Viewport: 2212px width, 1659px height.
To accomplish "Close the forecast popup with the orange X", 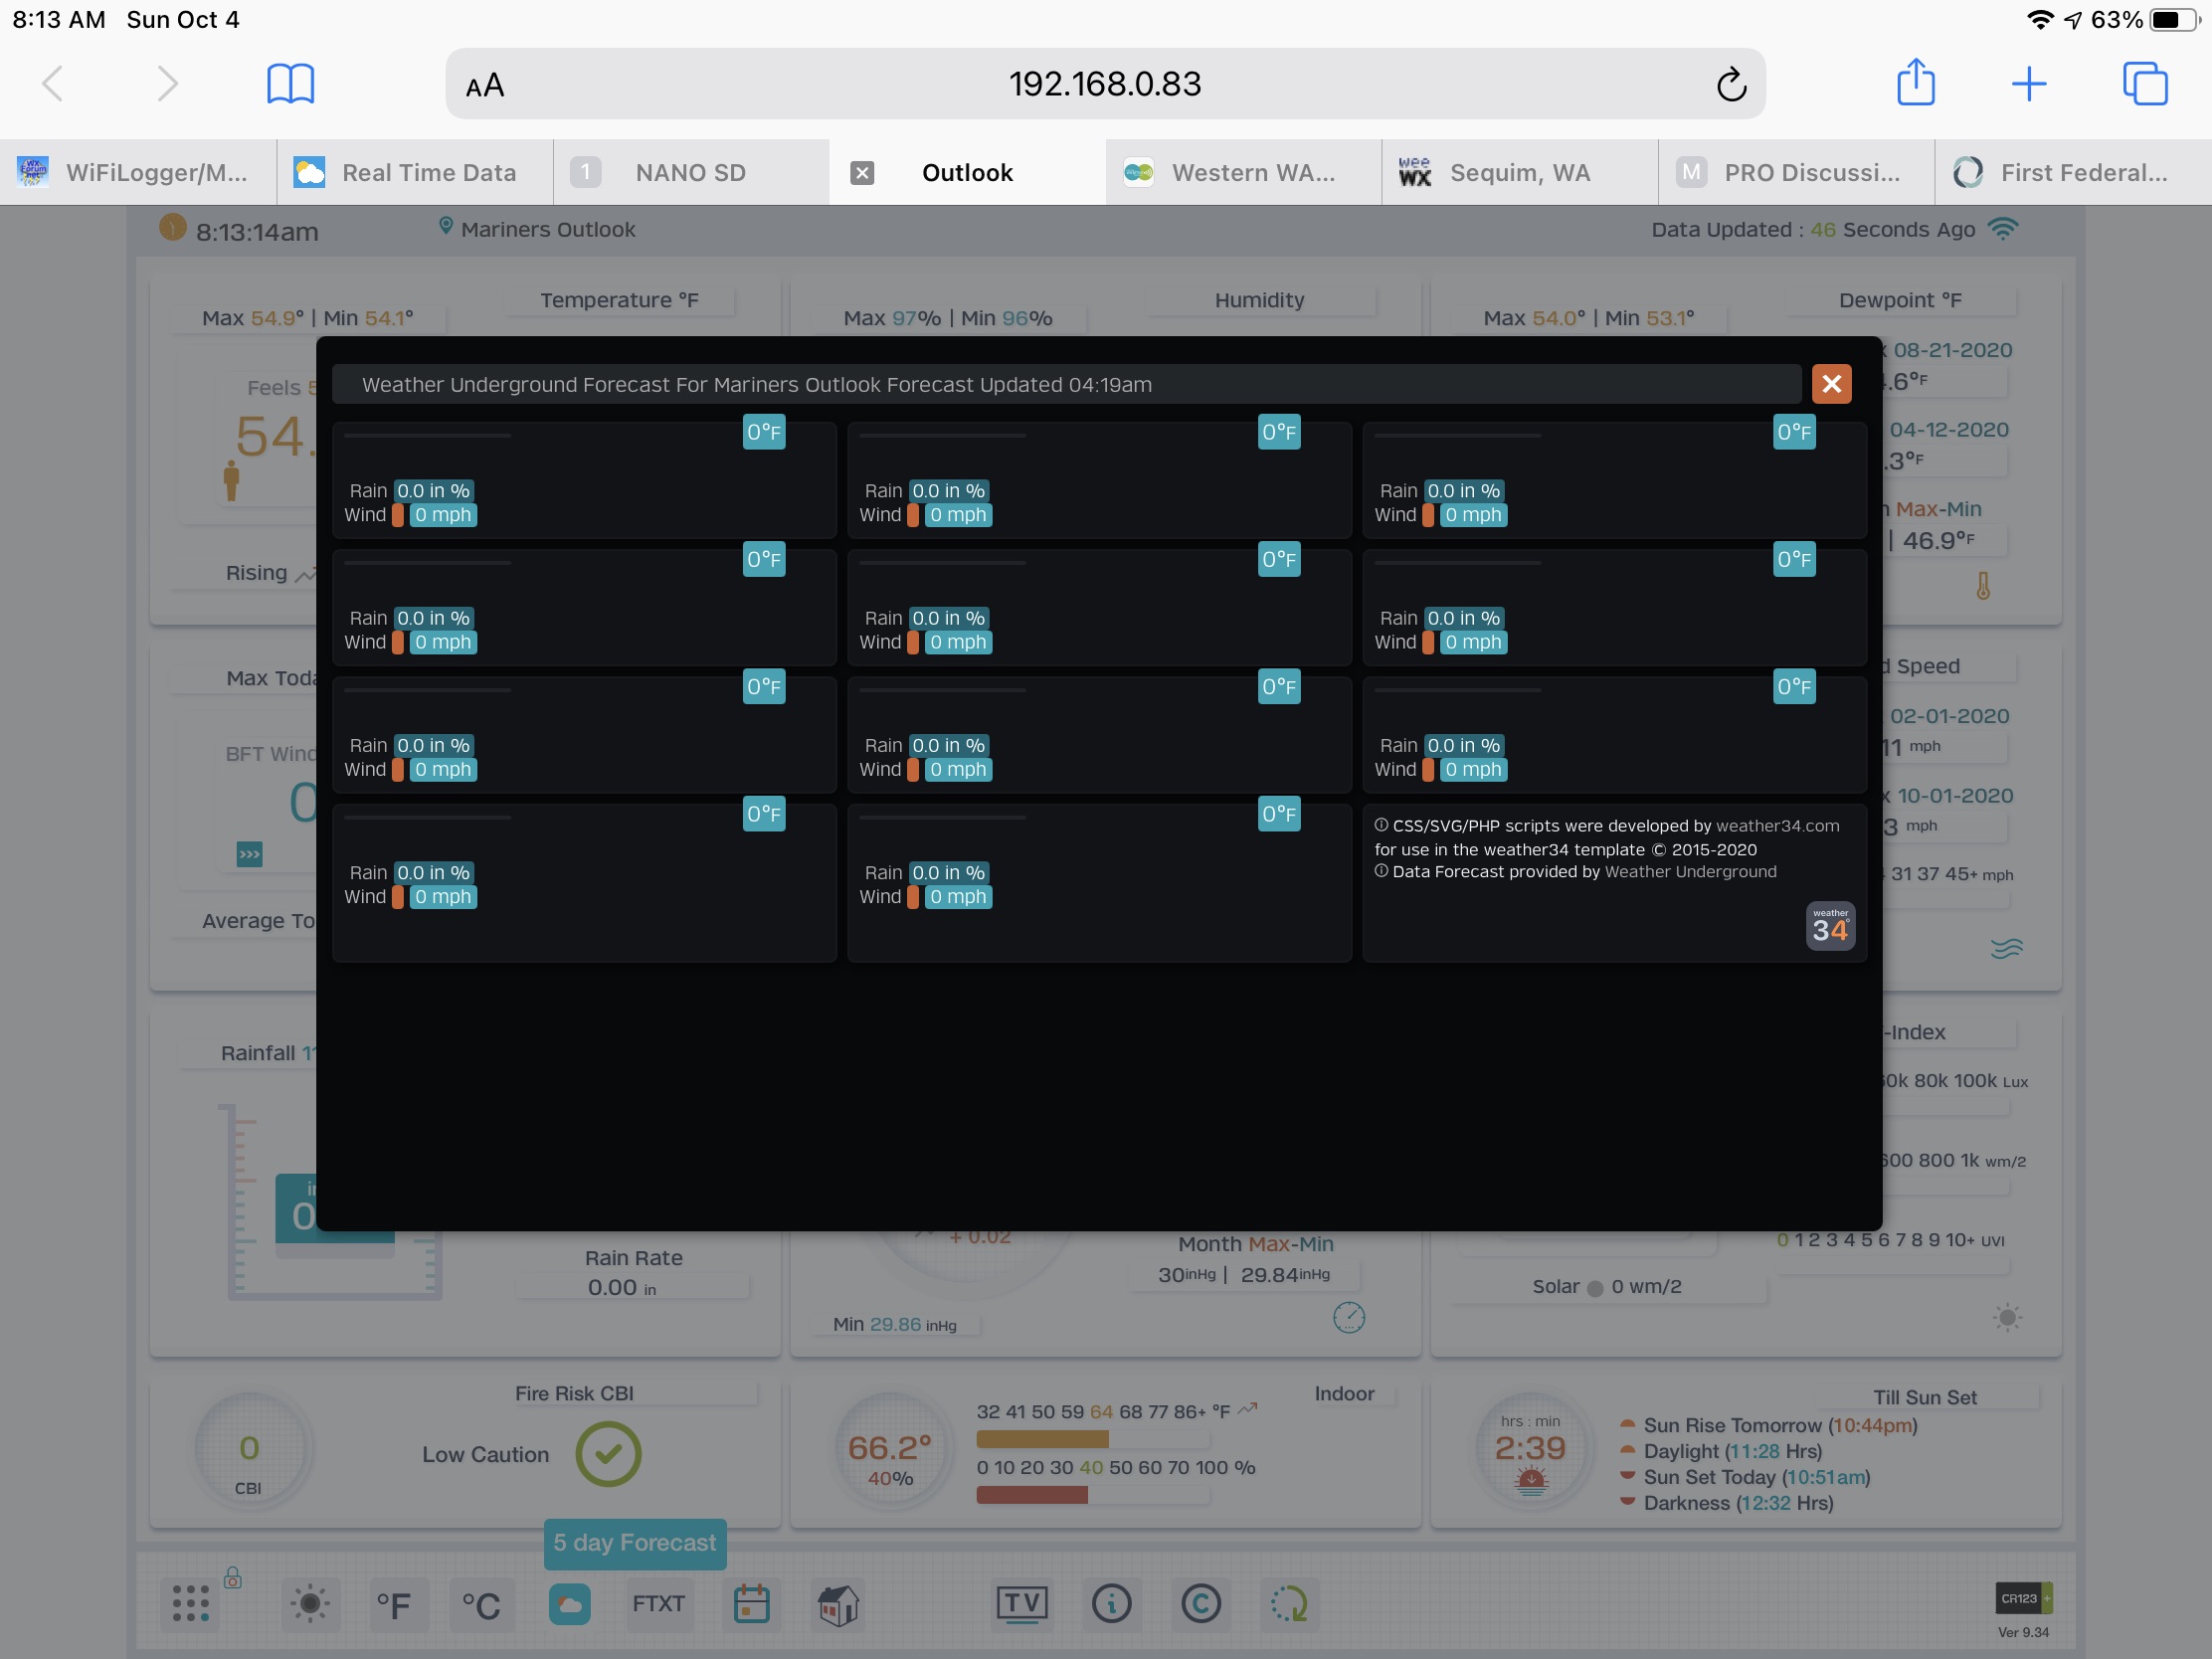I will point(1831,384).
